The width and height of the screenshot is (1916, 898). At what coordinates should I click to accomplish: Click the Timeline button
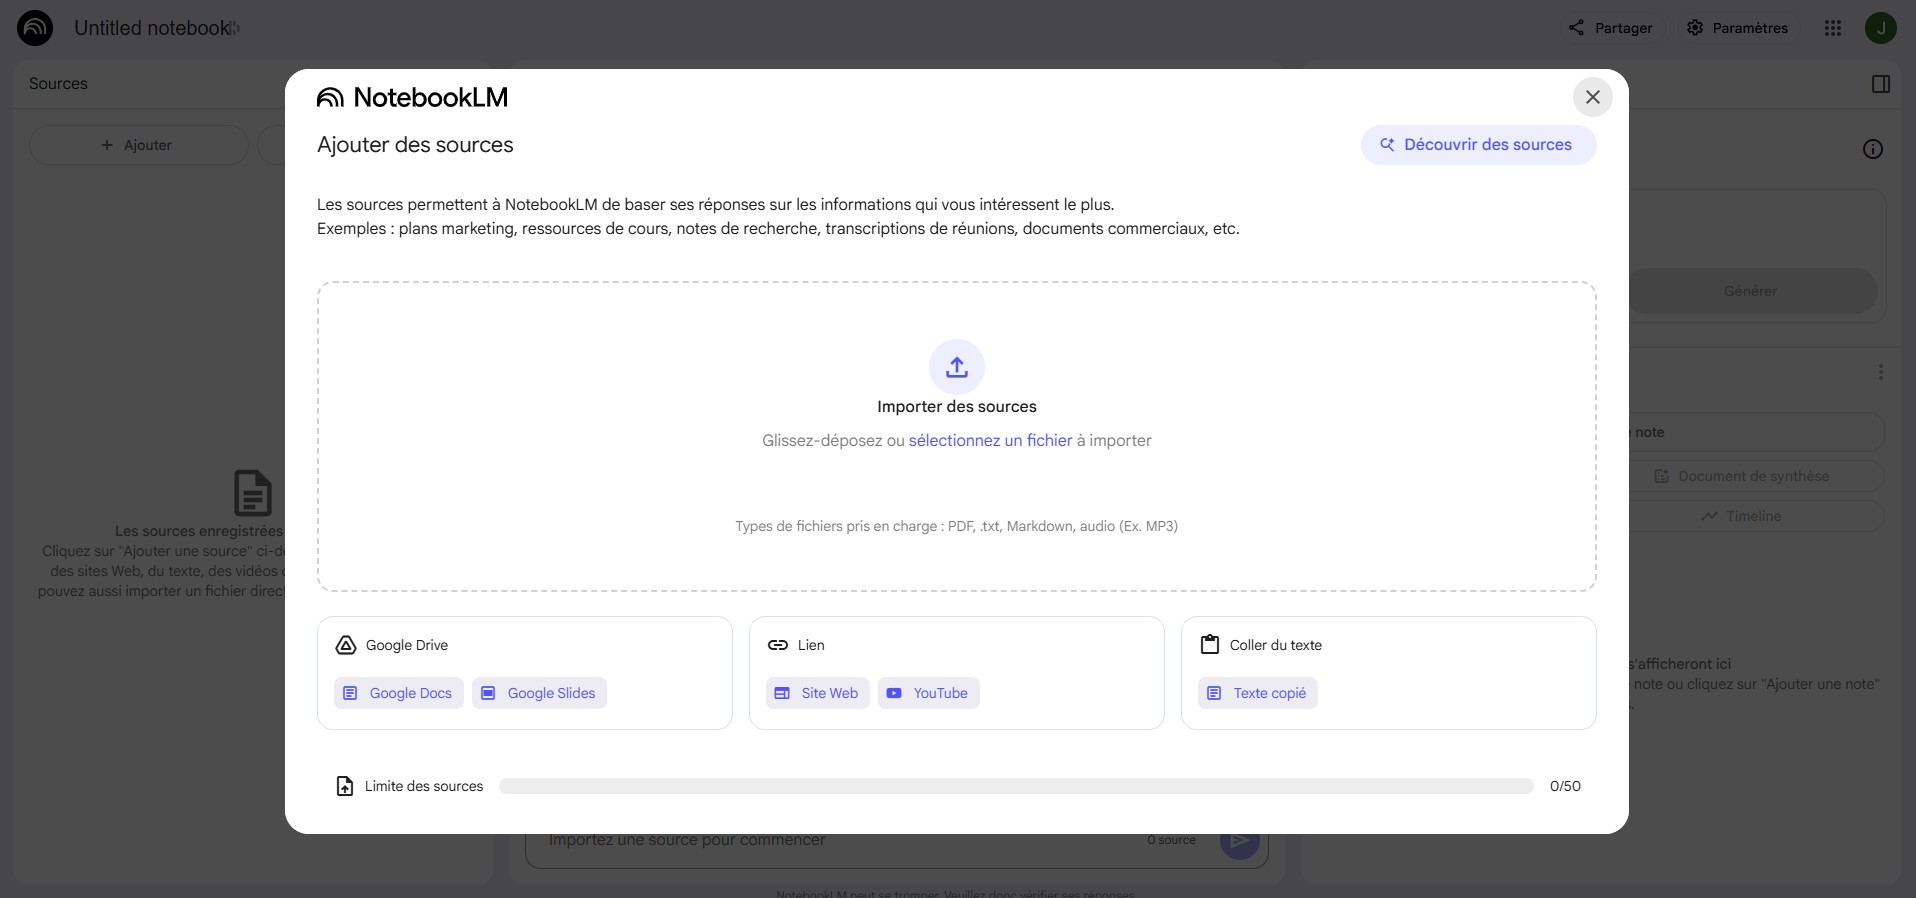tap(1743, 516)
